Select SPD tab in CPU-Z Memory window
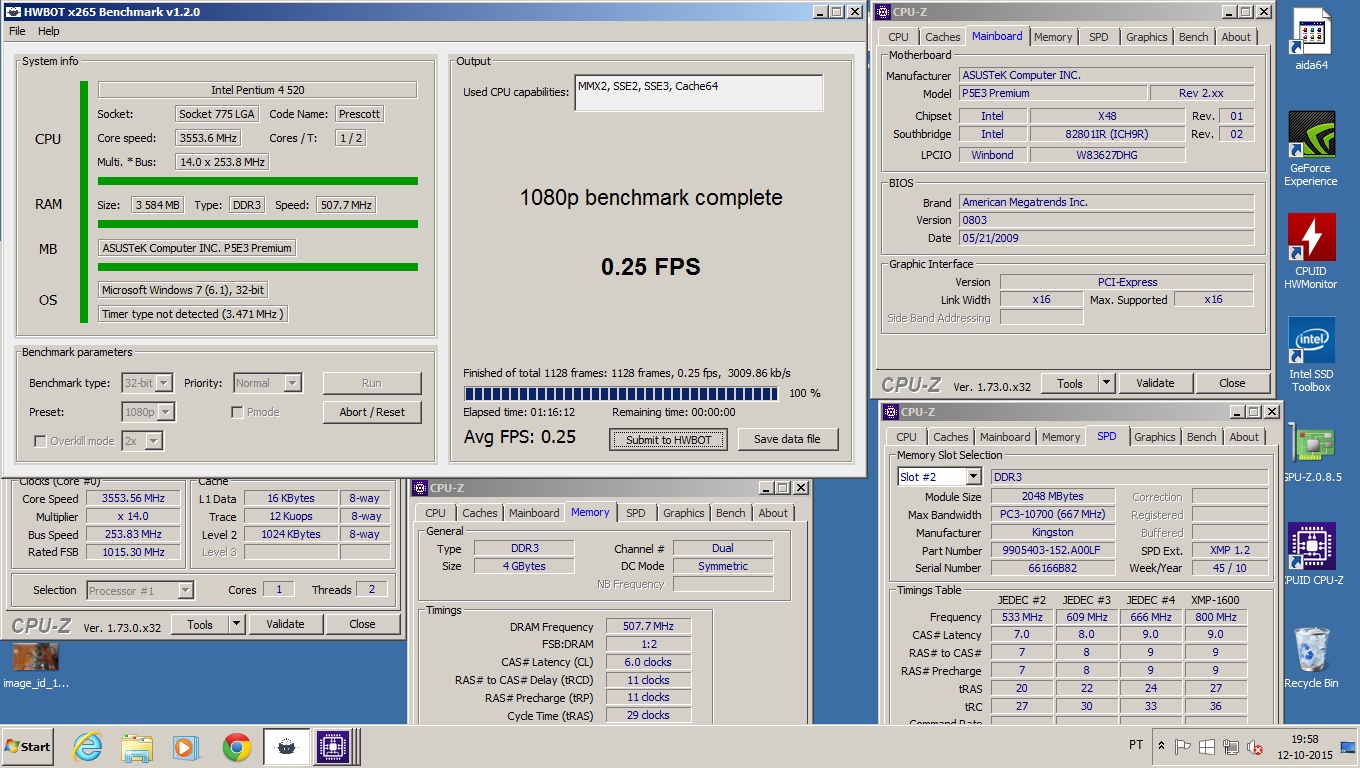Viewport: 1360px width, 768px height. pyautogui.click(x=636, y=513)
